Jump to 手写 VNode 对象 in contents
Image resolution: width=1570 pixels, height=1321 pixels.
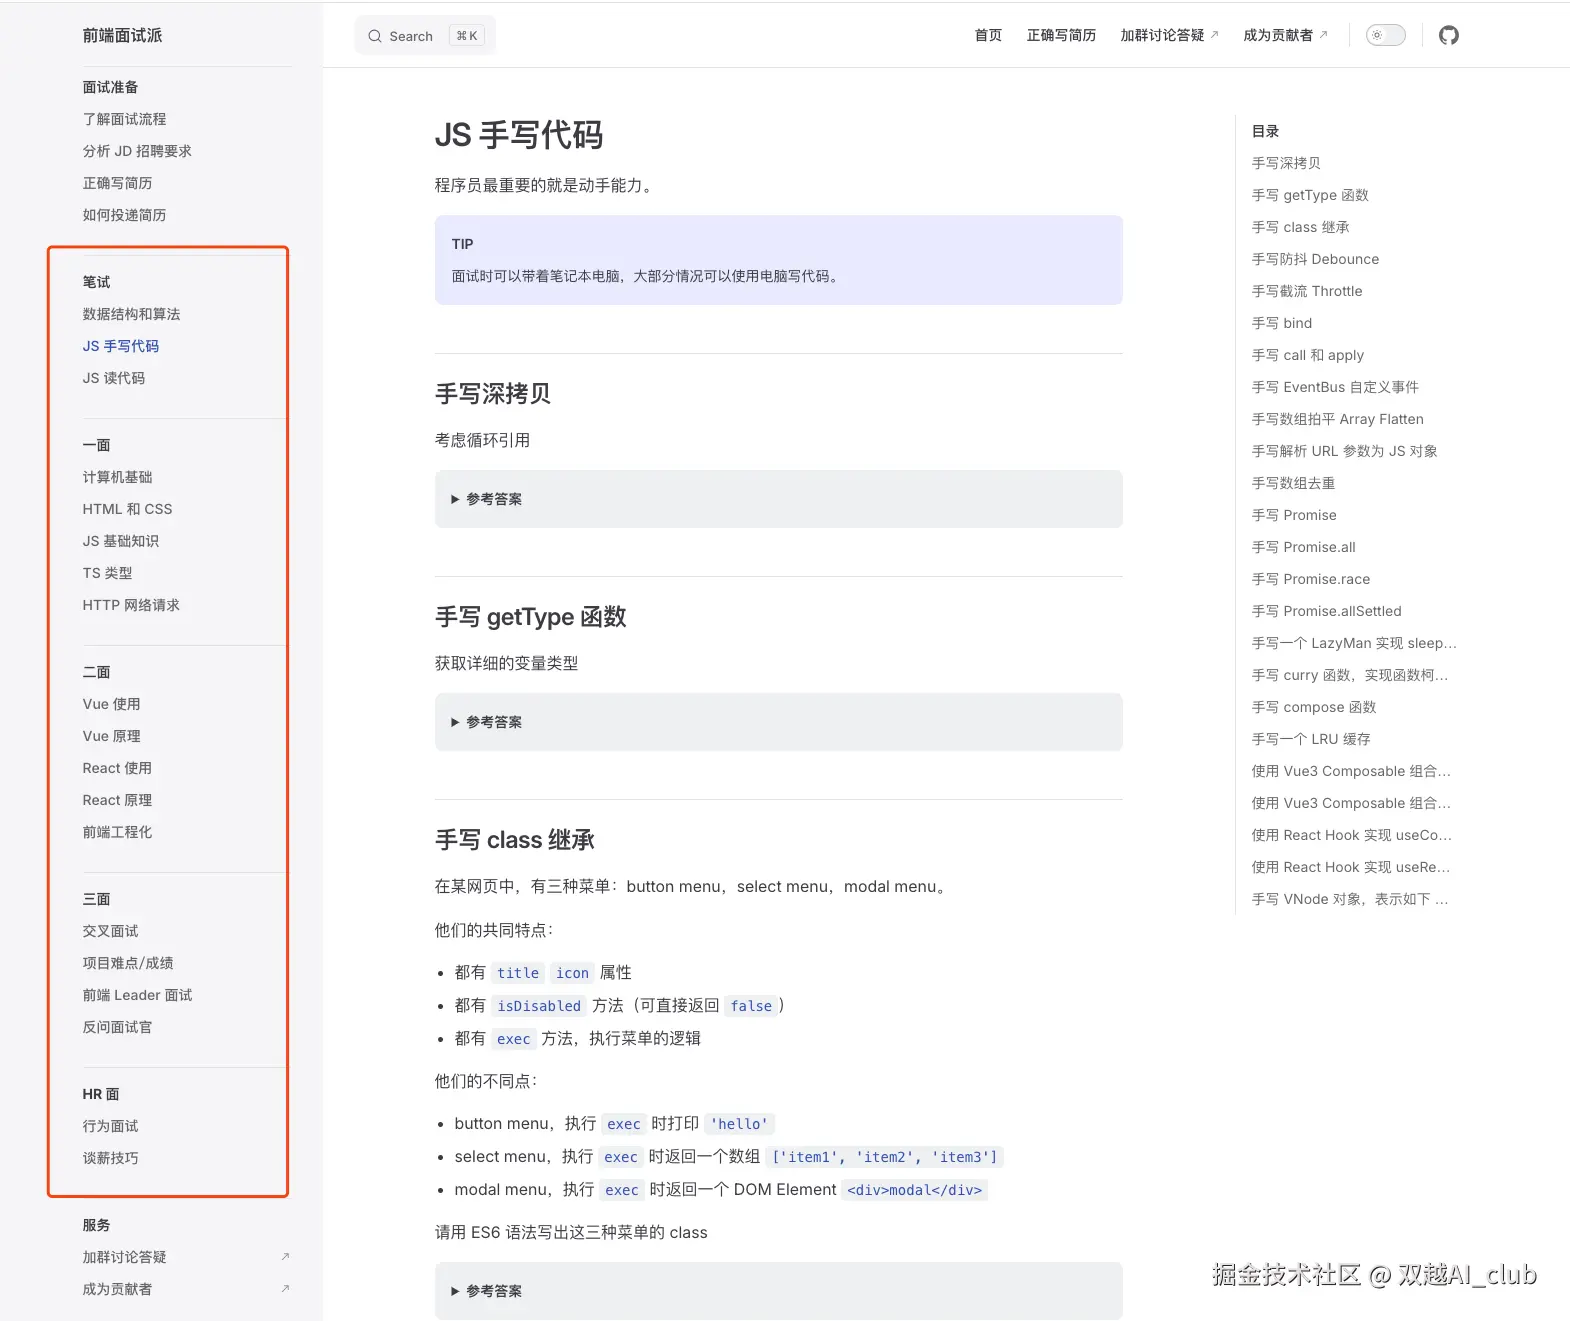[1350, 899]
